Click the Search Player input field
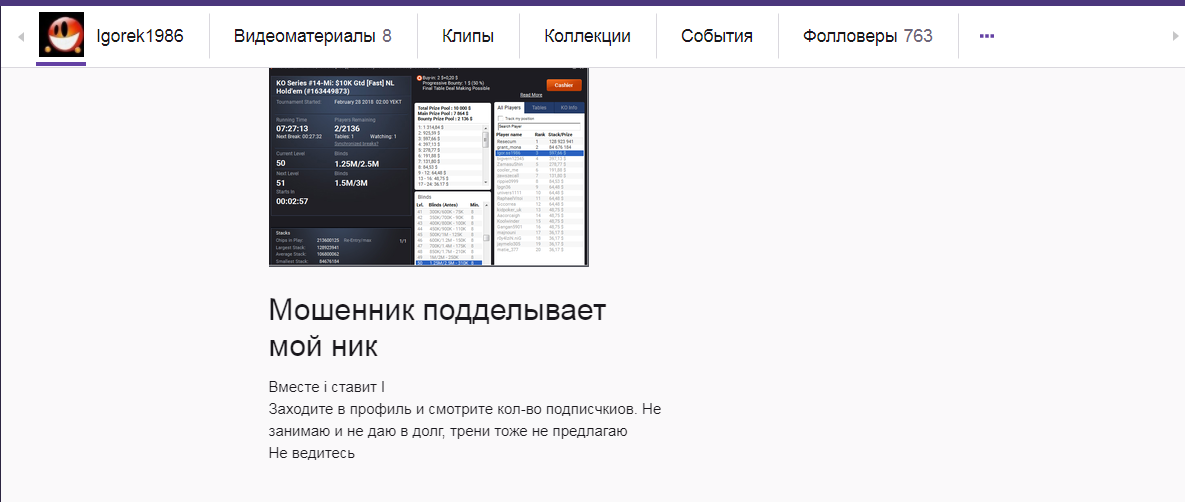This screenshot has width=1185, height=502. coord(538,126)
